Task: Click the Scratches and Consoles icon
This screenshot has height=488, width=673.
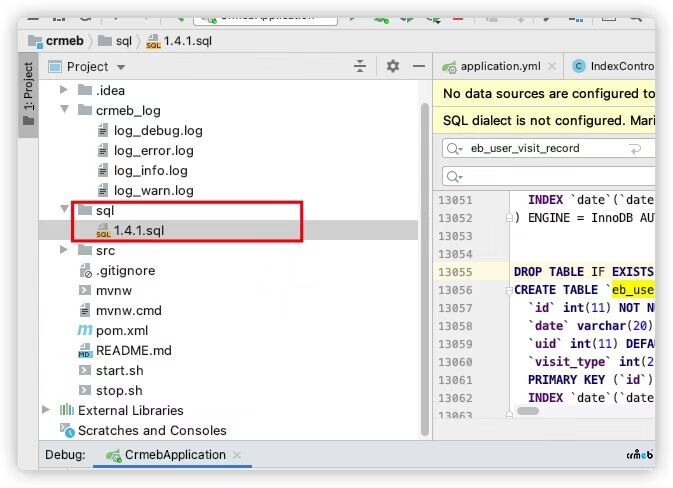Action: pos(67,430)
